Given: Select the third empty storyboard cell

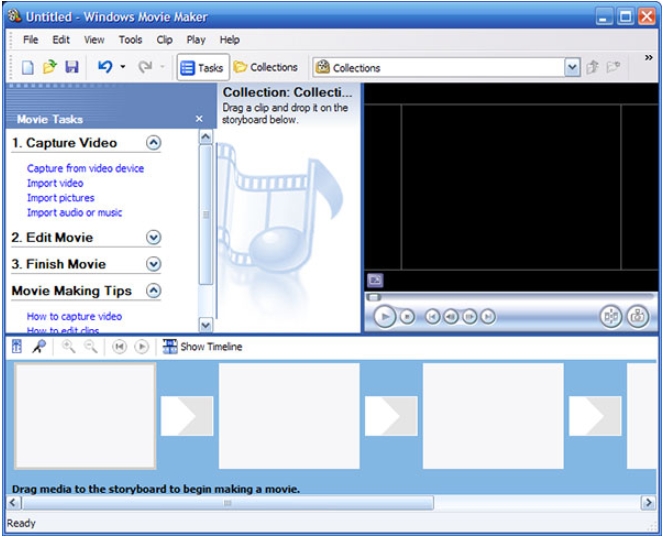Looking at the screenshot, I should (x=493, y=416).
